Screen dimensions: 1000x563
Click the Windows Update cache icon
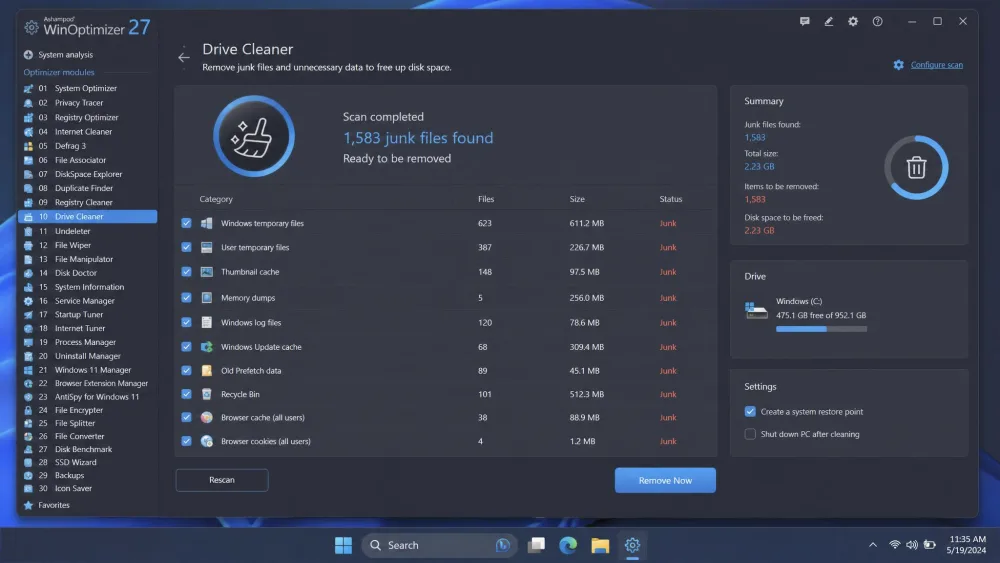tap(207, 347)
